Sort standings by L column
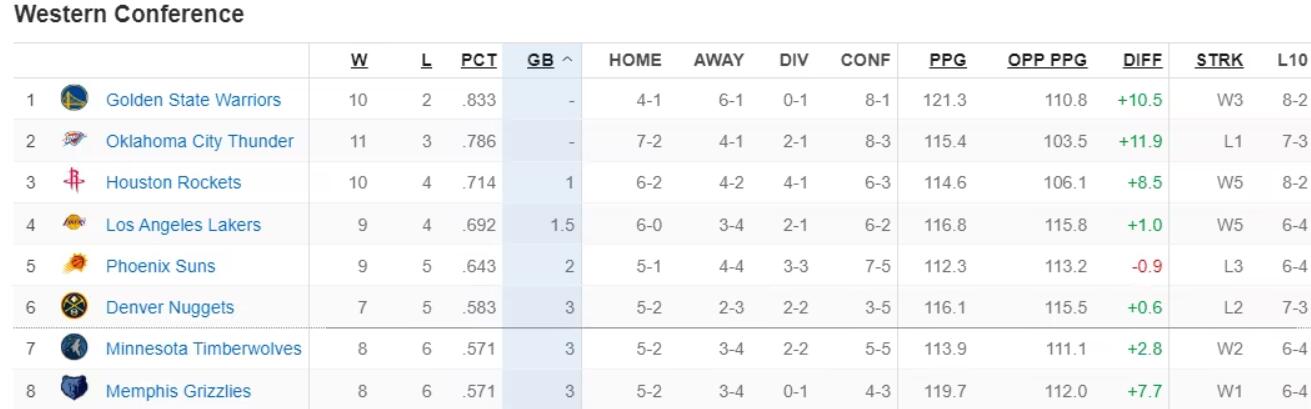This screenshot has width=1311, height=409. click(x=426, y=60)
